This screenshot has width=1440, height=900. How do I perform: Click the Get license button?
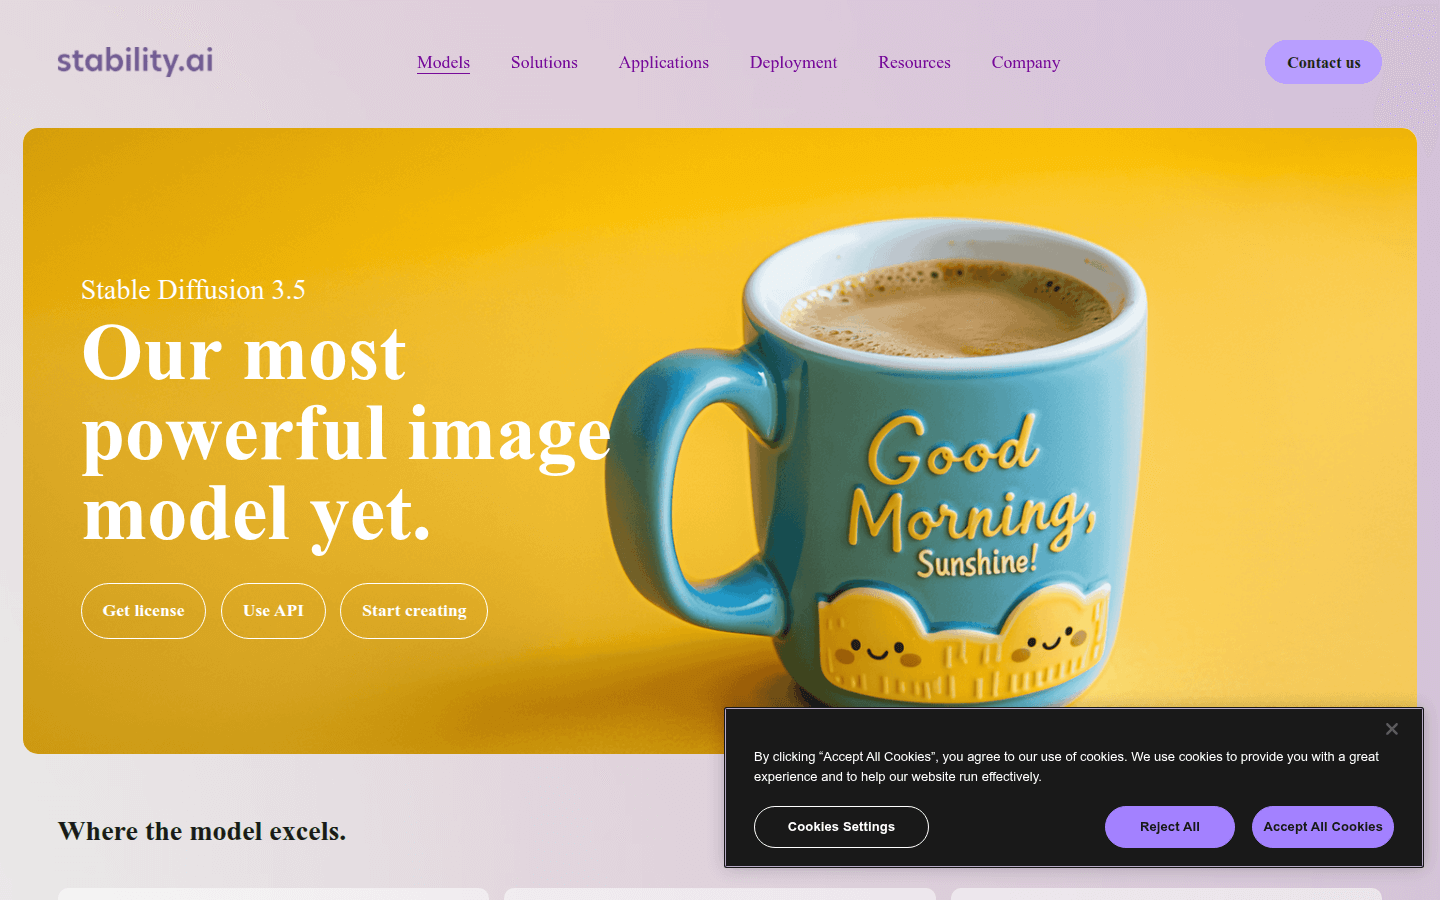click(143, 611)
